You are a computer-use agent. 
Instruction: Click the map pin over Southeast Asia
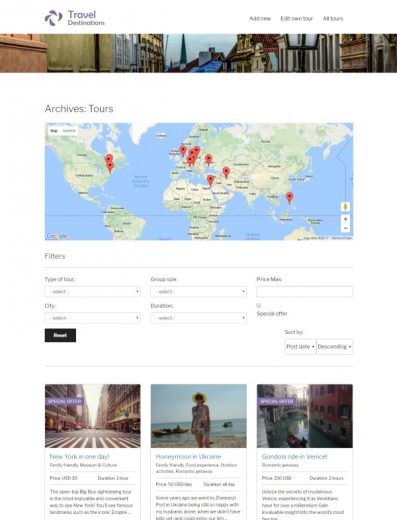290,198
